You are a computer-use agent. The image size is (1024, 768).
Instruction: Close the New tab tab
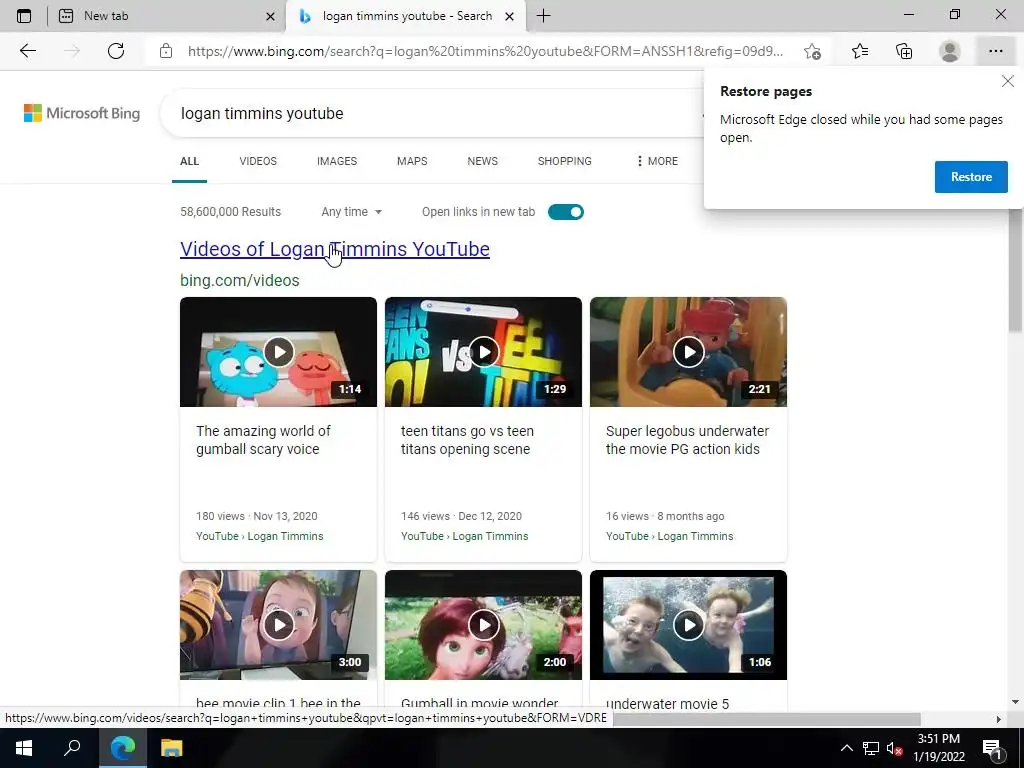pos(270,16)
